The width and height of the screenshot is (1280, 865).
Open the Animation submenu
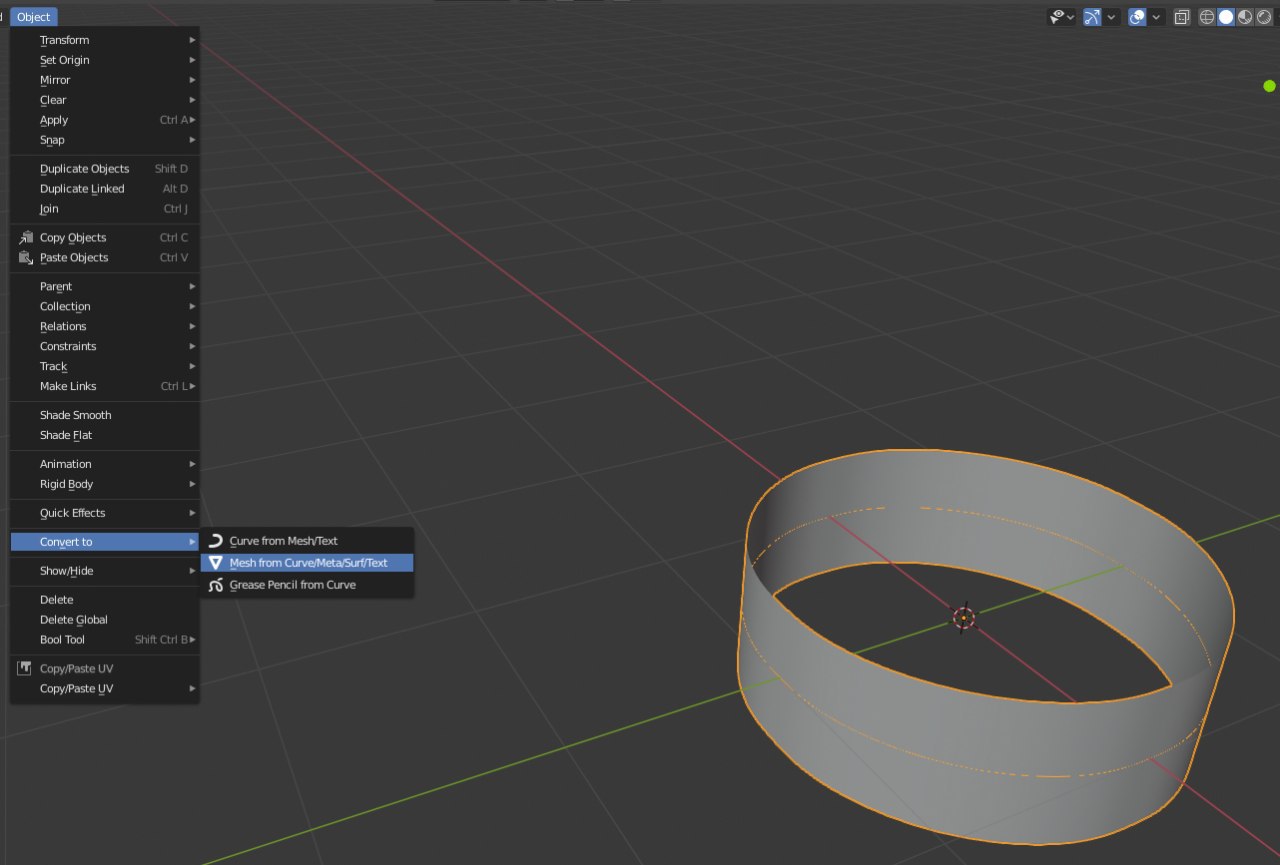(x=105, y=465)
